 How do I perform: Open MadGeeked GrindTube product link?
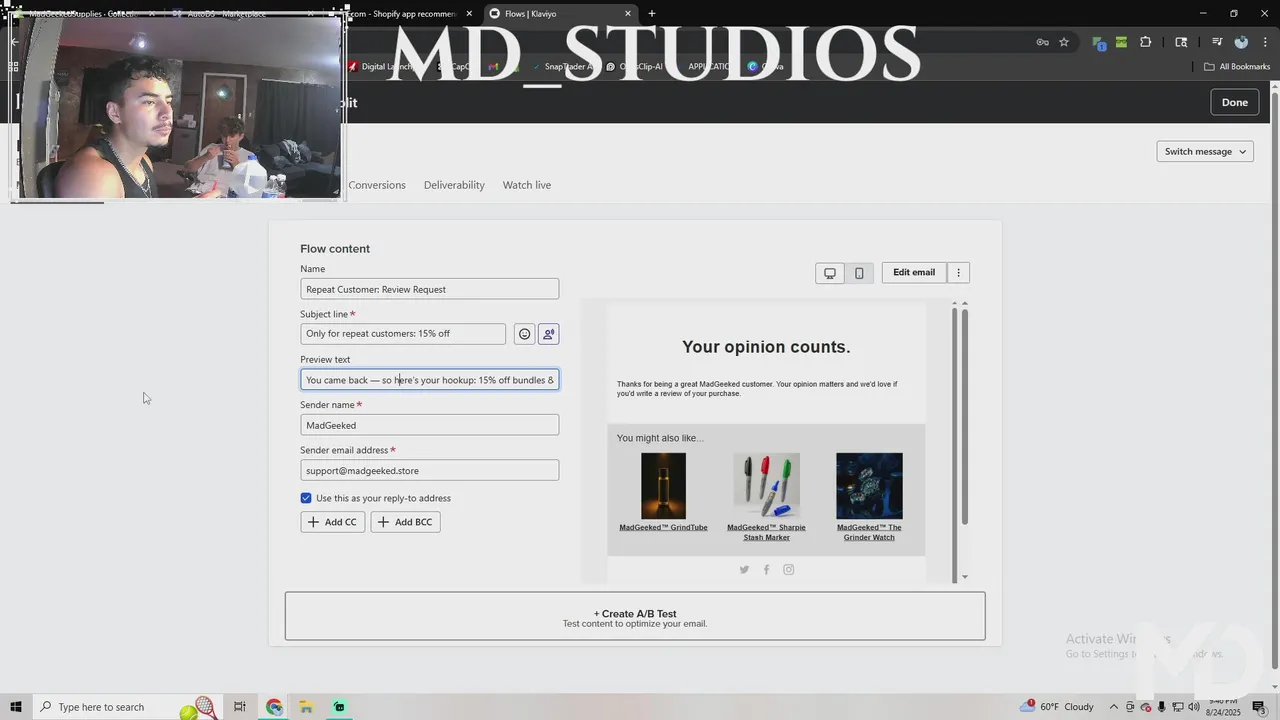point(663,527)
